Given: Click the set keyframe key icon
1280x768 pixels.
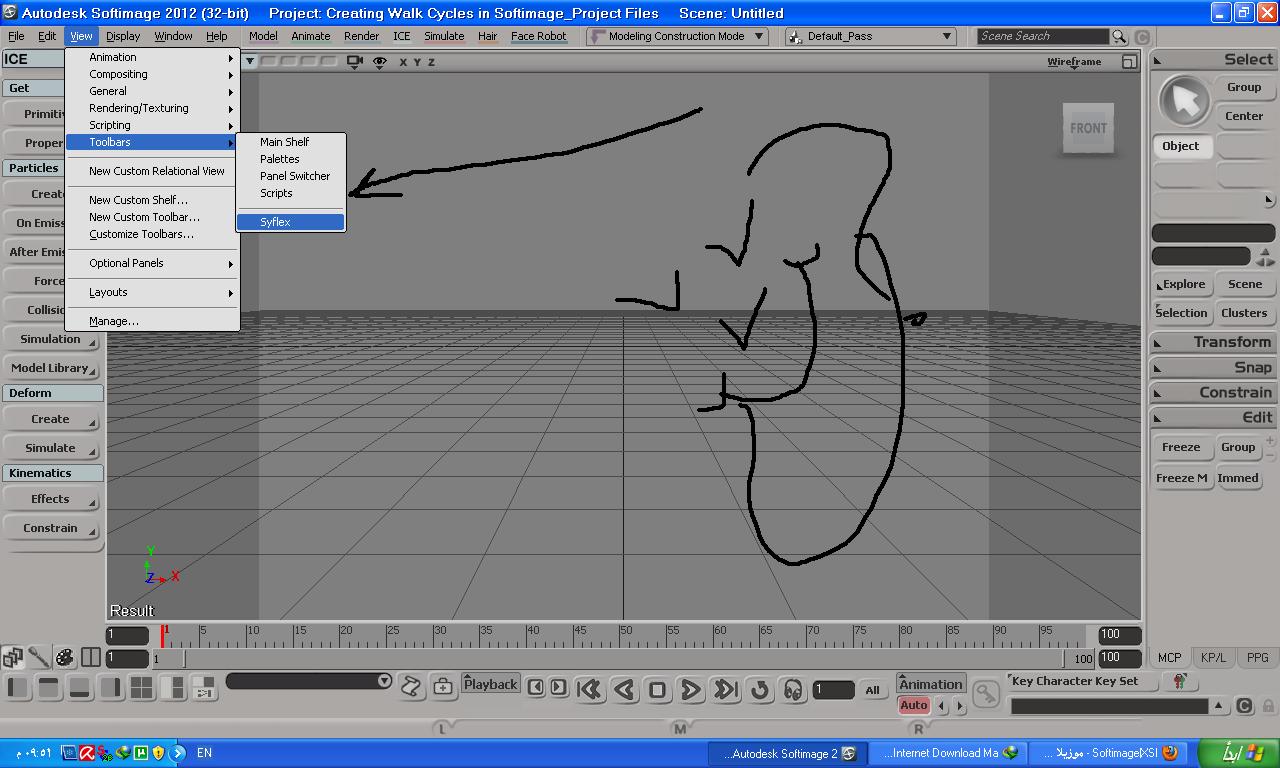Looking at the screenshot, I should 985,692.
